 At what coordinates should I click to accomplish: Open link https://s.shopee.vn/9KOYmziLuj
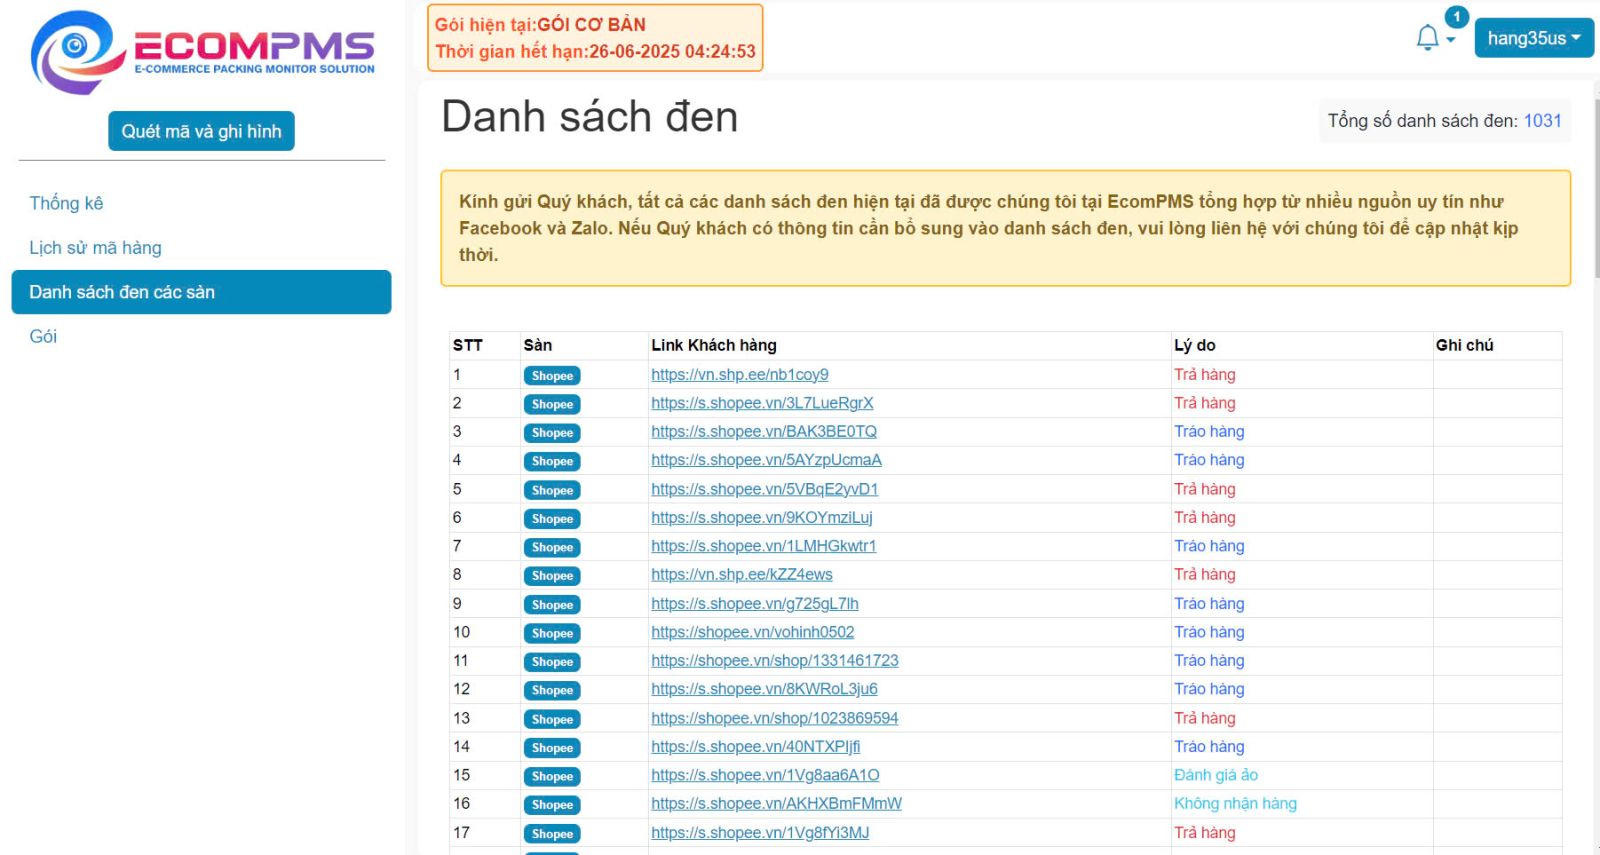point(762,518)
